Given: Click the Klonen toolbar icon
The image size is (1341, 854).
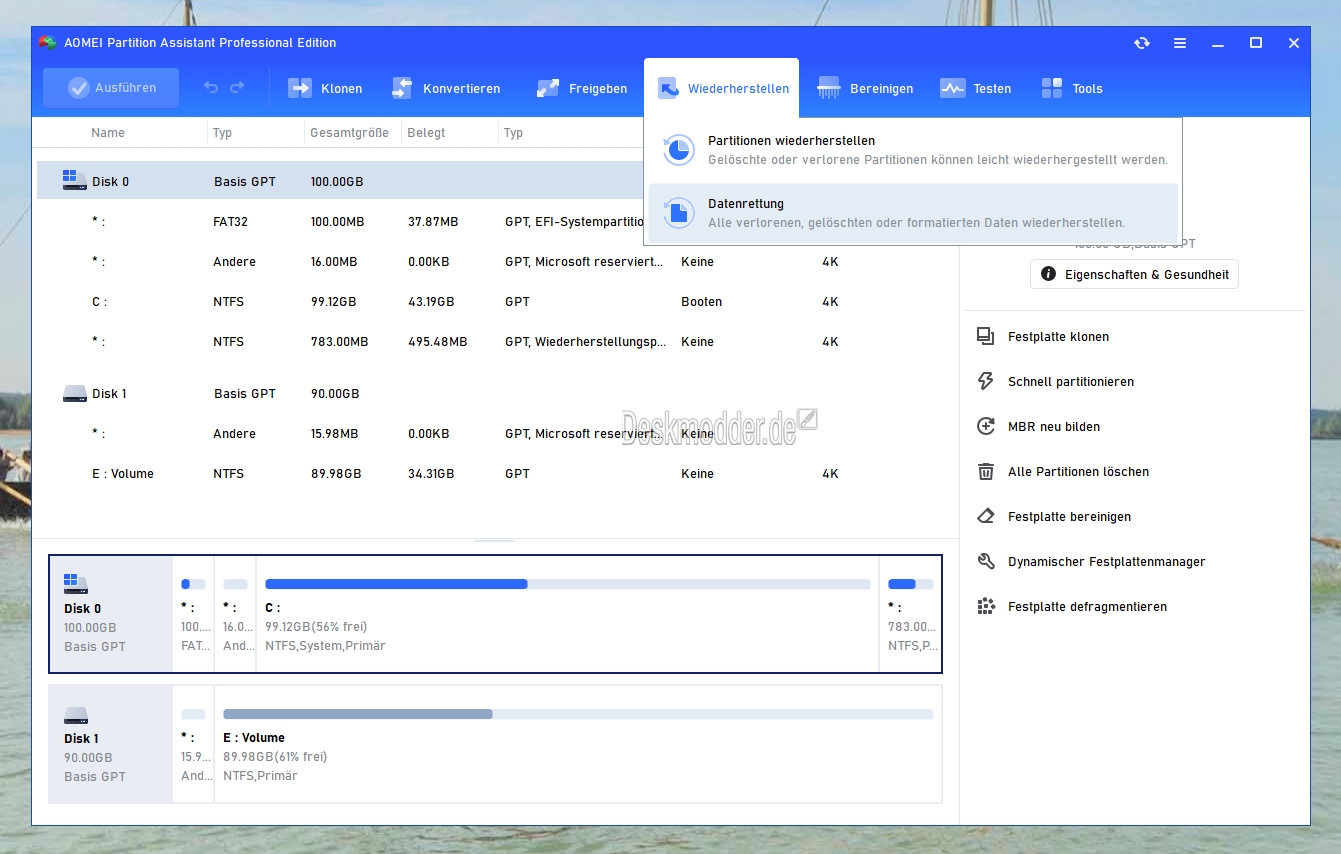Looking at the screenshot, I should 300,88.
